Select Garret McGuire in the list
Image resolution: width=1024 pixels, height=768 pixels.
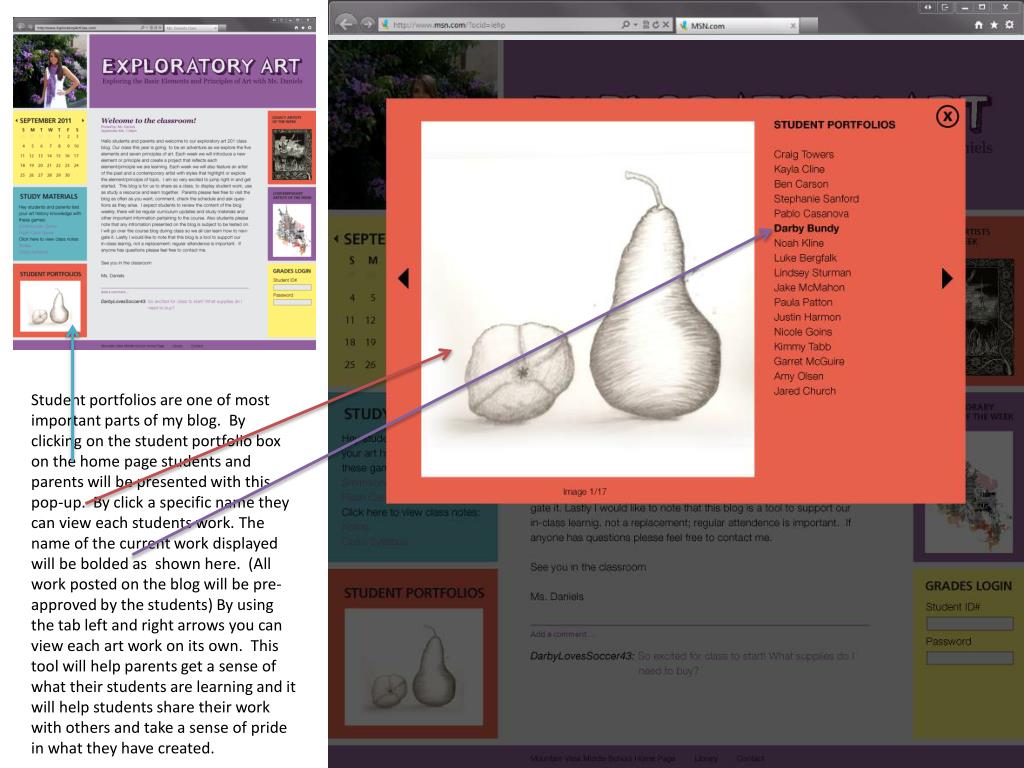(x=808, y=361)
